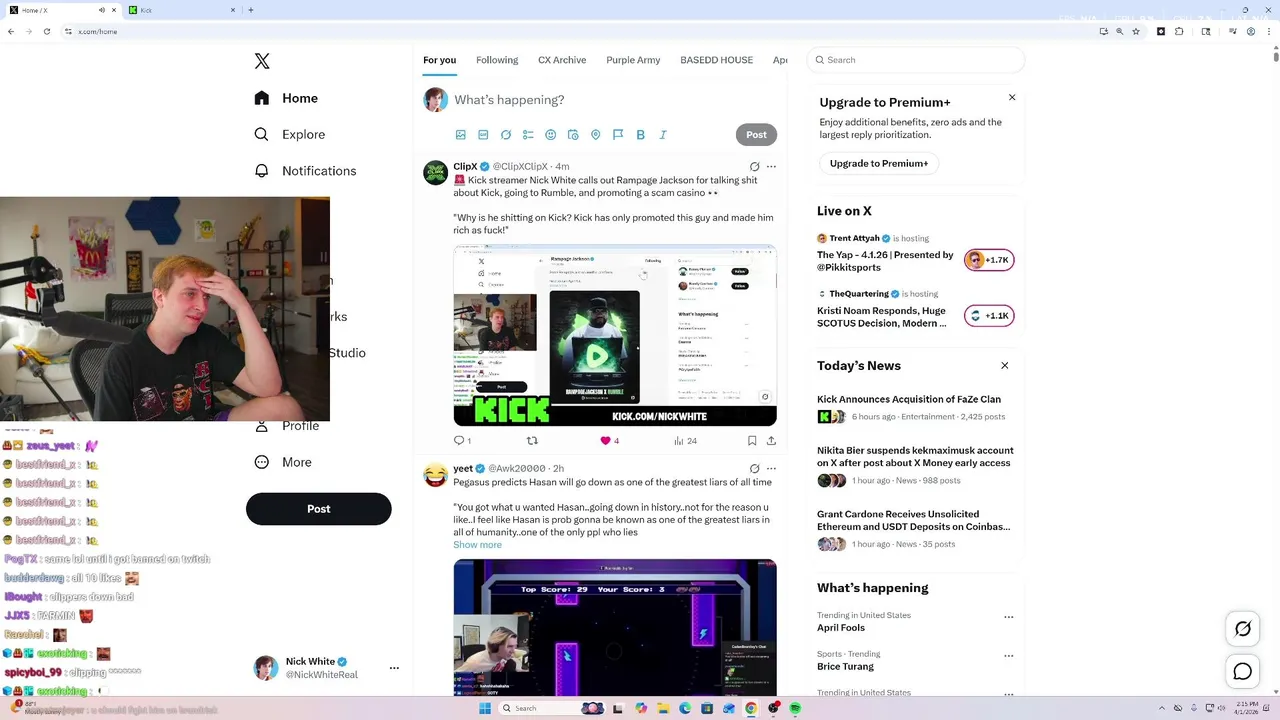The height and width of the screenshot is (720, 1280).
Task: Open Profile in X sidebar
Action: [x=287, y=426]
